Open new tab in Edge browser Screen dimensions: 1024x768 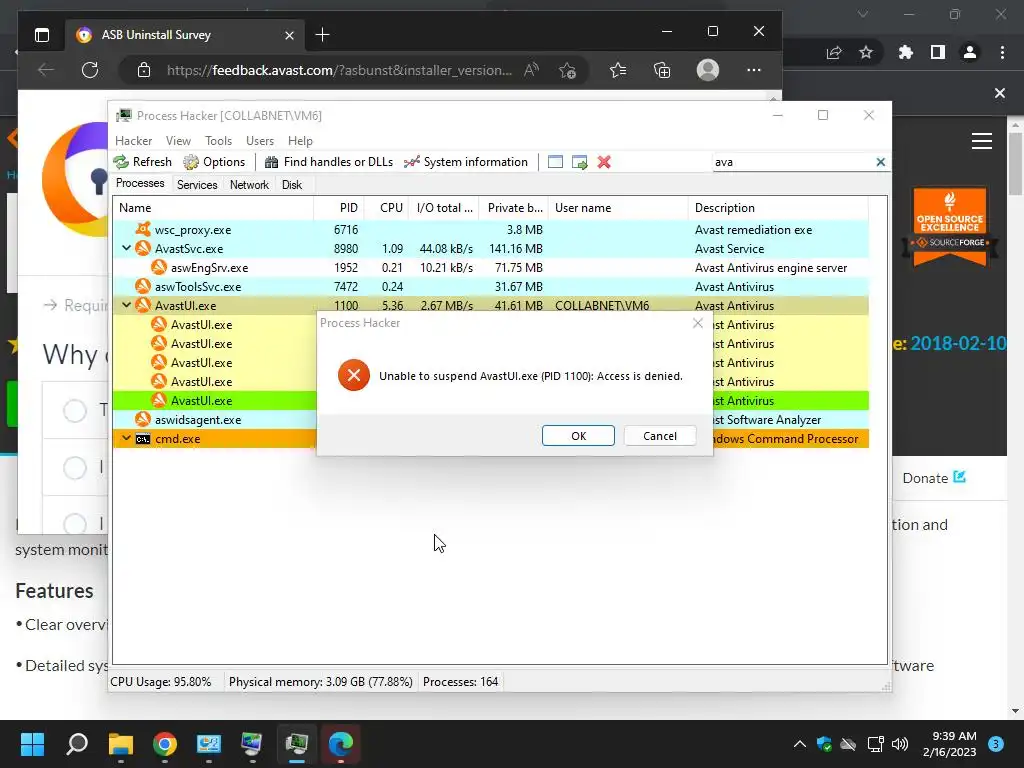tap(323, 35)
